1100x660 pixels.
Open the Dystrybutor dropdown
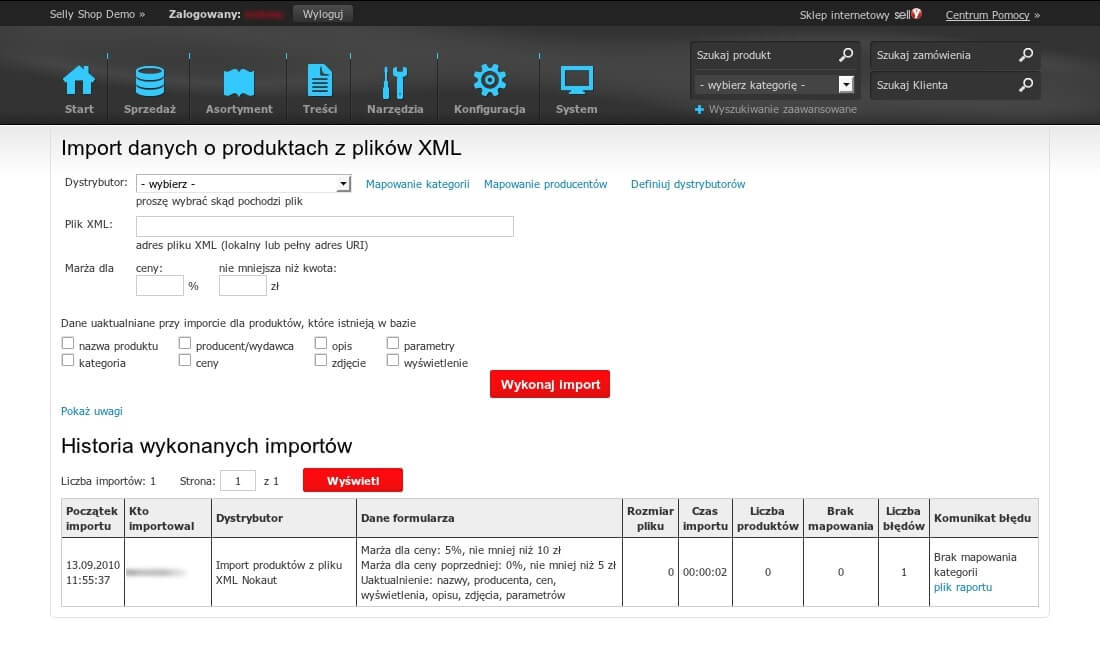pyautogui.click(x=244, y=184)
